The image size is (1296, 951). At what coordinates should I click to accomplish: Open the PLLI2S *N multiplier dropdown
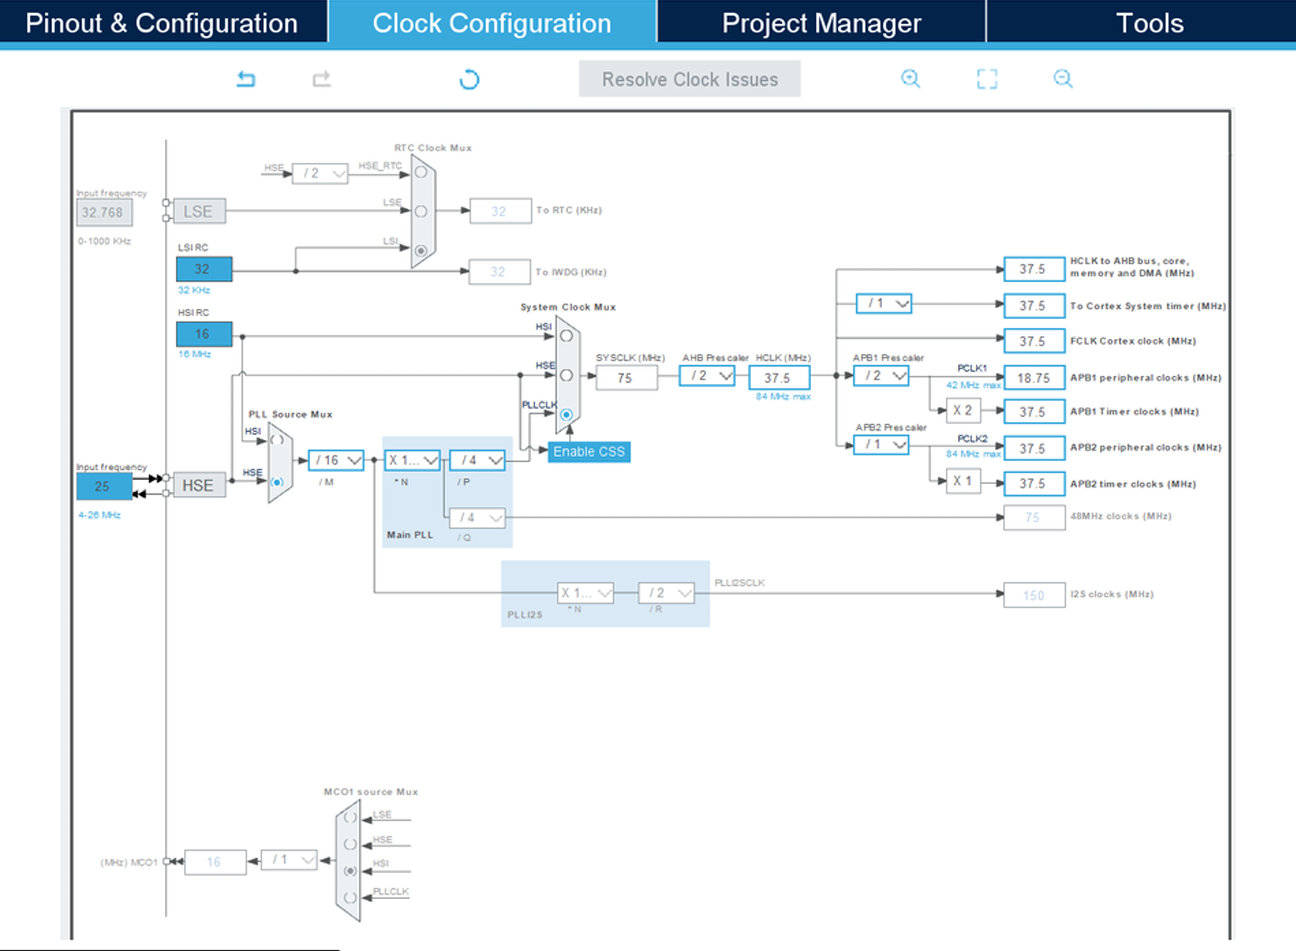pos(585,593)
